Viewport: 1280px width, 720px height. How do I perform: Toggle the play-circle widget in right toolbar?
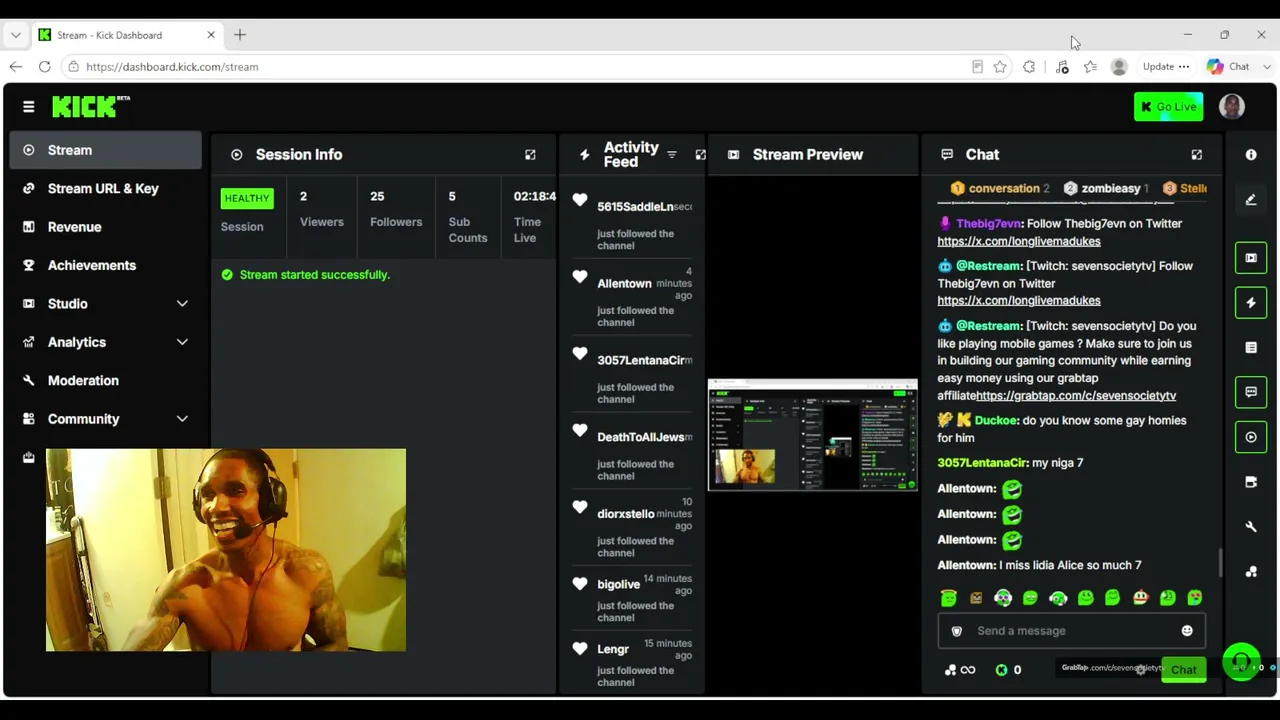1251,437
